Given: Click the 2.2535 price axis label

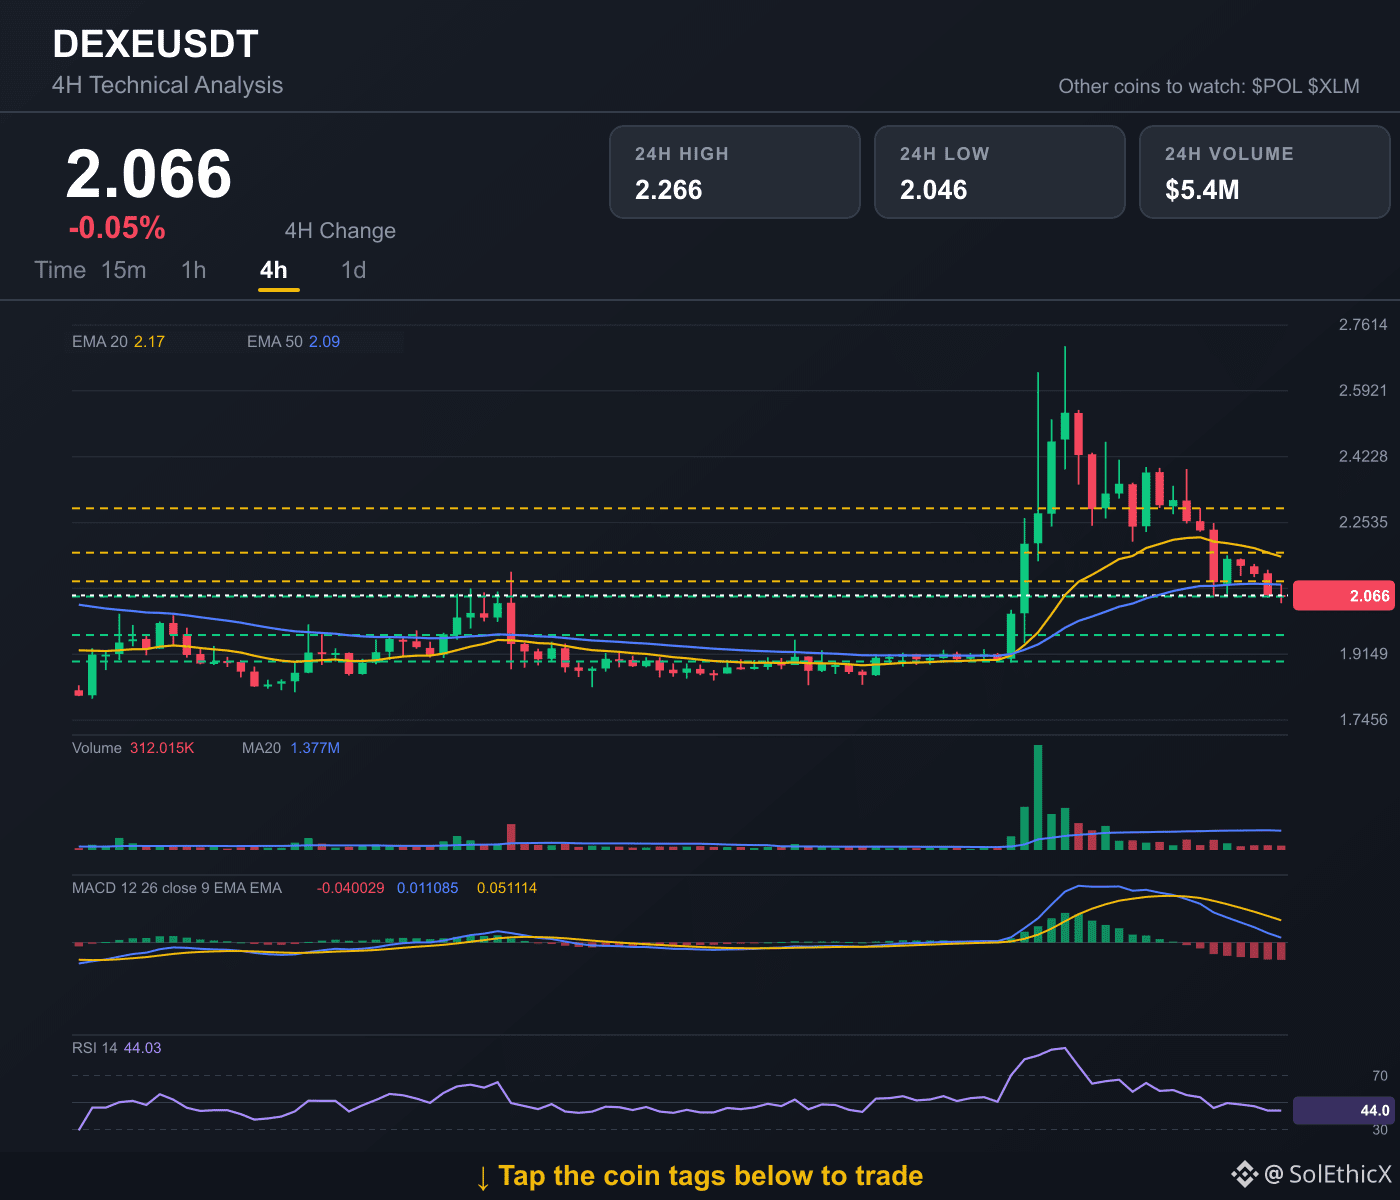Looking at the screenshot, I should (1363, 522).
